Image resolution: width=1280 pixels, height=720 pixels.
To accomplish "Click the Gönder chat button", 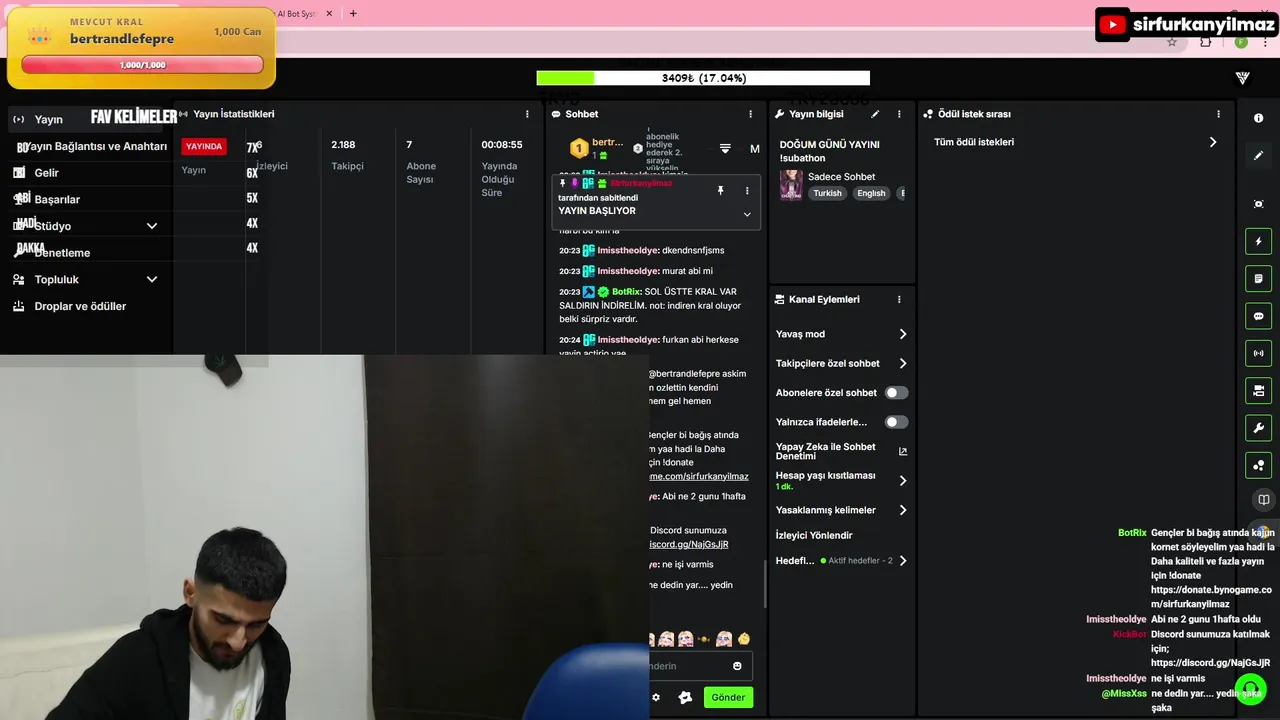I will 728,697.
